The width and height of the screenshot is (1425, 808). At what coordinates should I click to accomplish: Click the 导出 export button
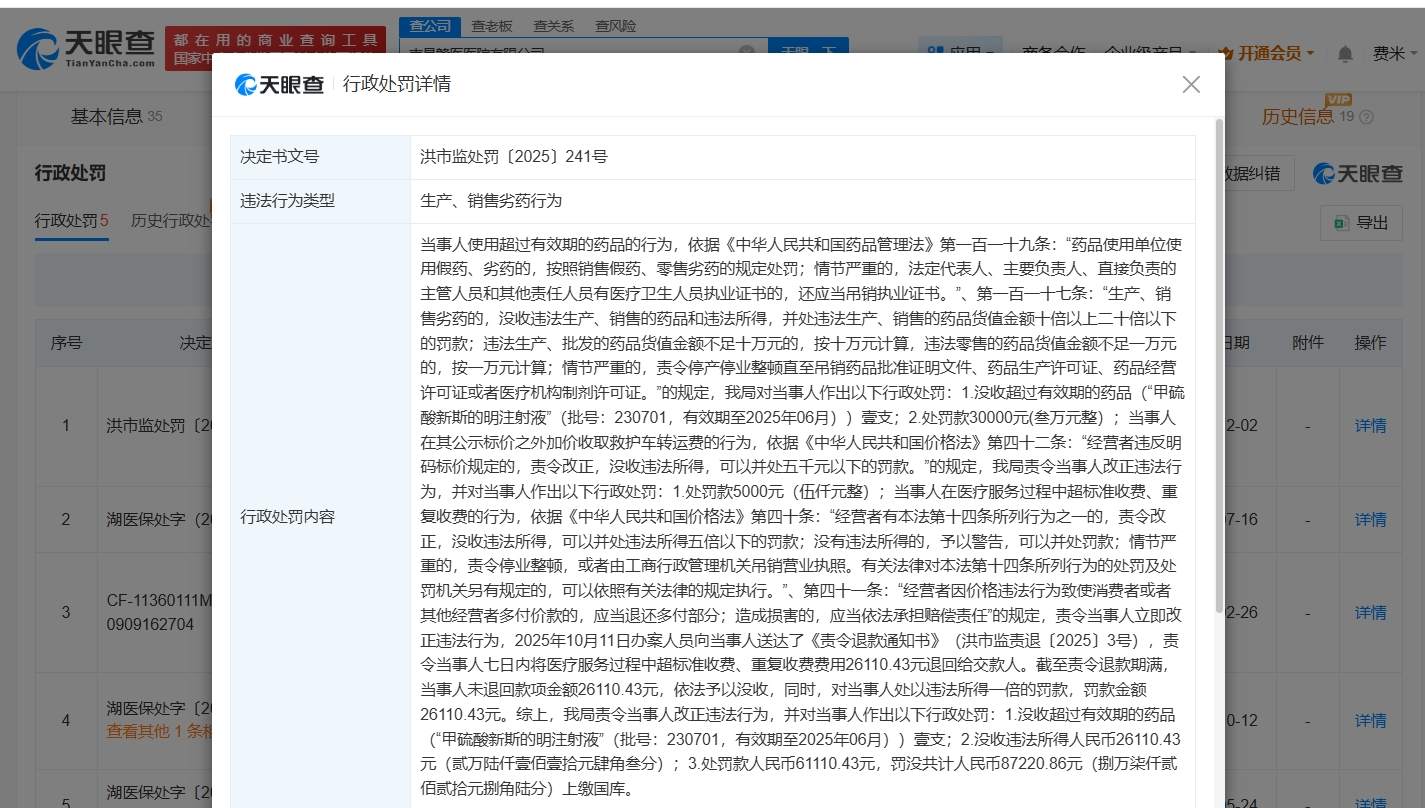pos(1362,223)
